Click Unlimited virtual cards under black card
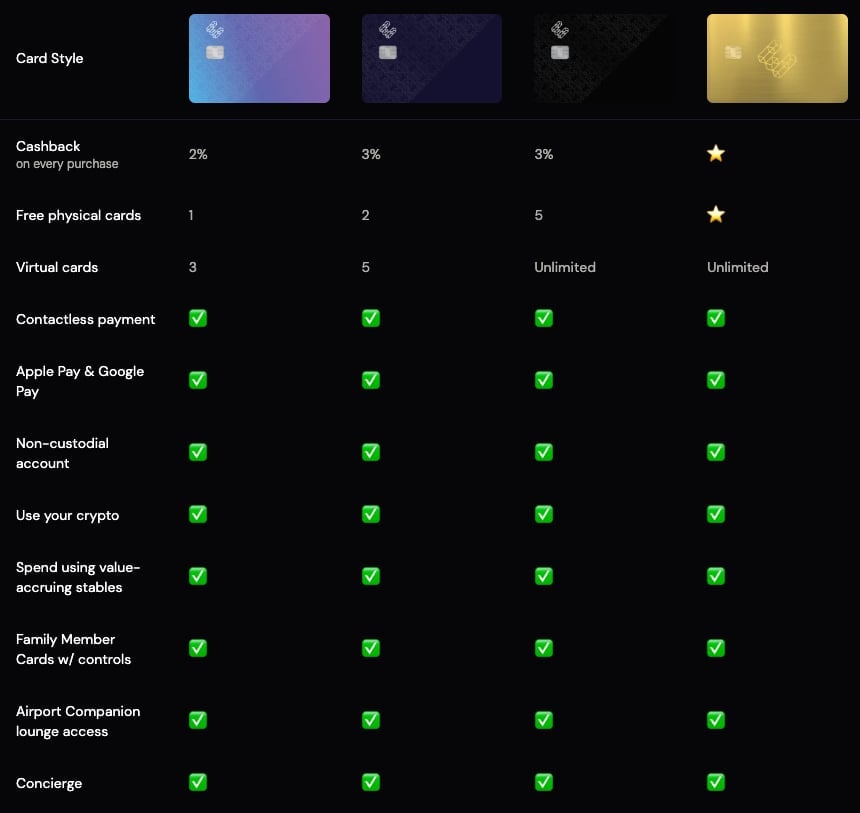This screenshot has height=813, width=860. point(565,267)
